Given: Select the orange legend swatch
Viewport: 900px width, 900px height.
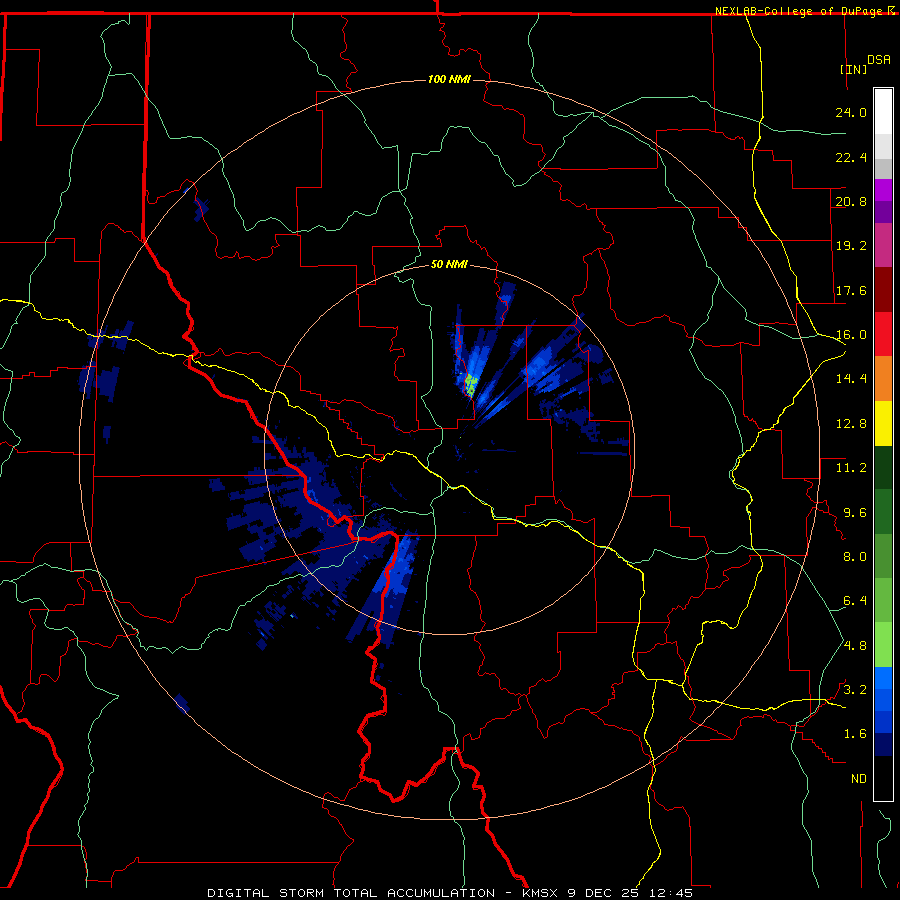Looking at the screenshot, I should [x=883, y=379].
